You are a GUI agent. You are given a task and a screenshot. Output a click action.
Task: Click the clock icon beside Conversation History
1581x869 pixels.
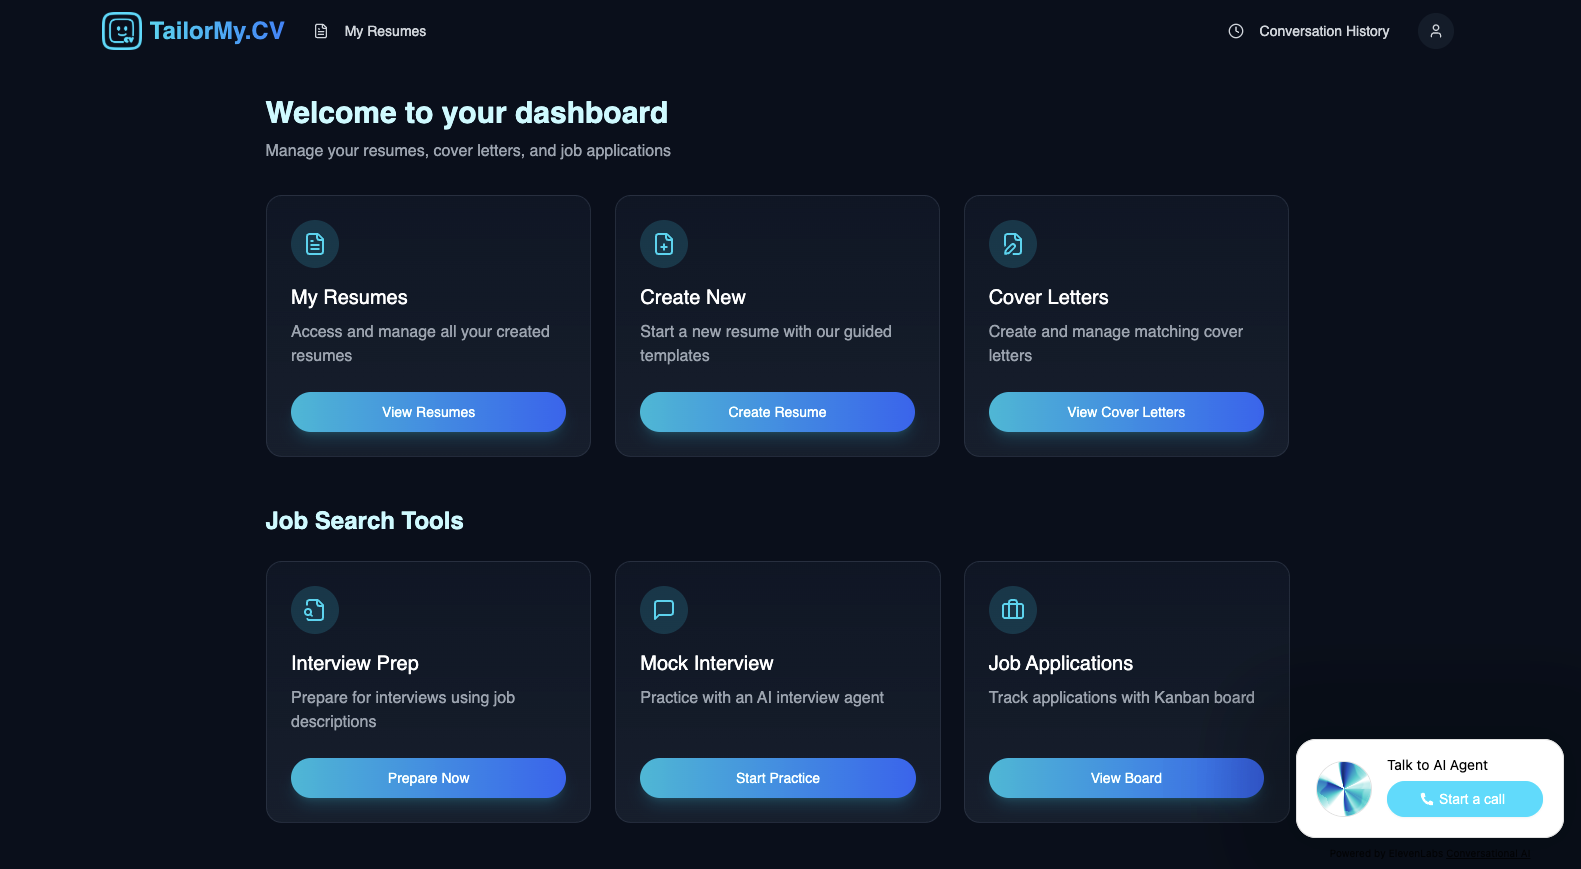[1236, 31]
